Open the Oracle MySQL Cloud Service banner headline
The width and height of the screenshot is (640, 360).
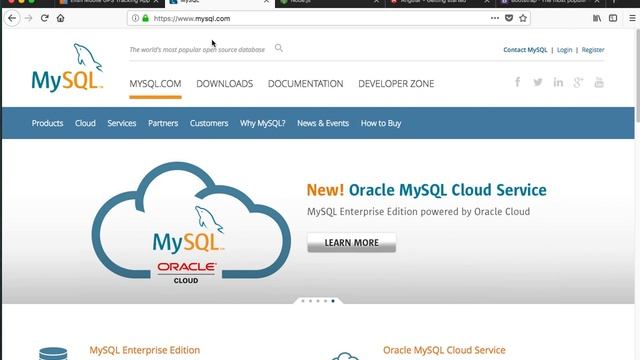click(x=427, y=190)
